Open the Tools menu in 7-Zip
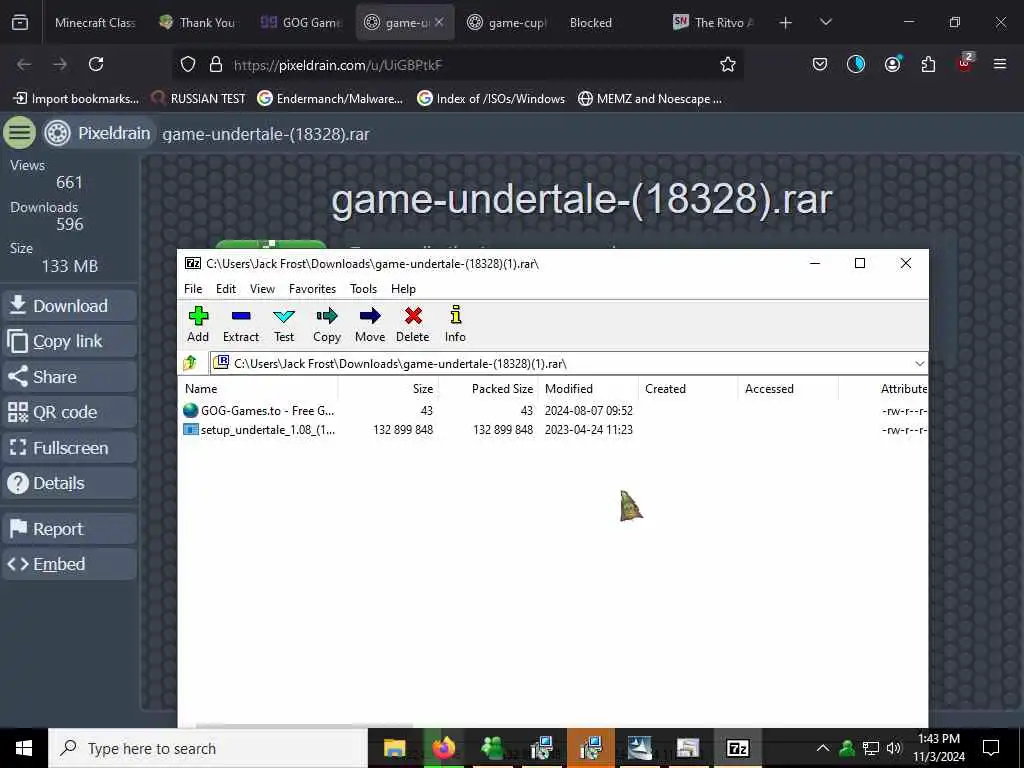Image resolution: width=1024 pixels, height=768 pixels. (363, 289)
